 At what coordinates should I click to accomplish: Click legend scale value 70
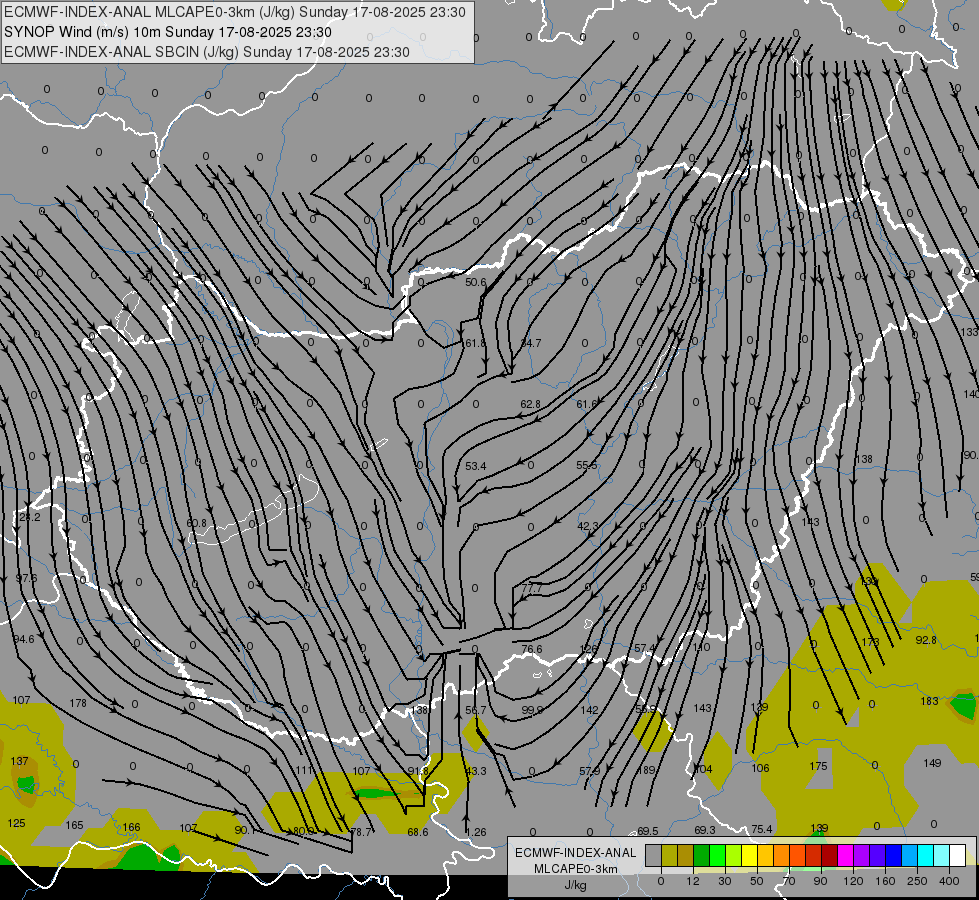[x=789, y=881]
